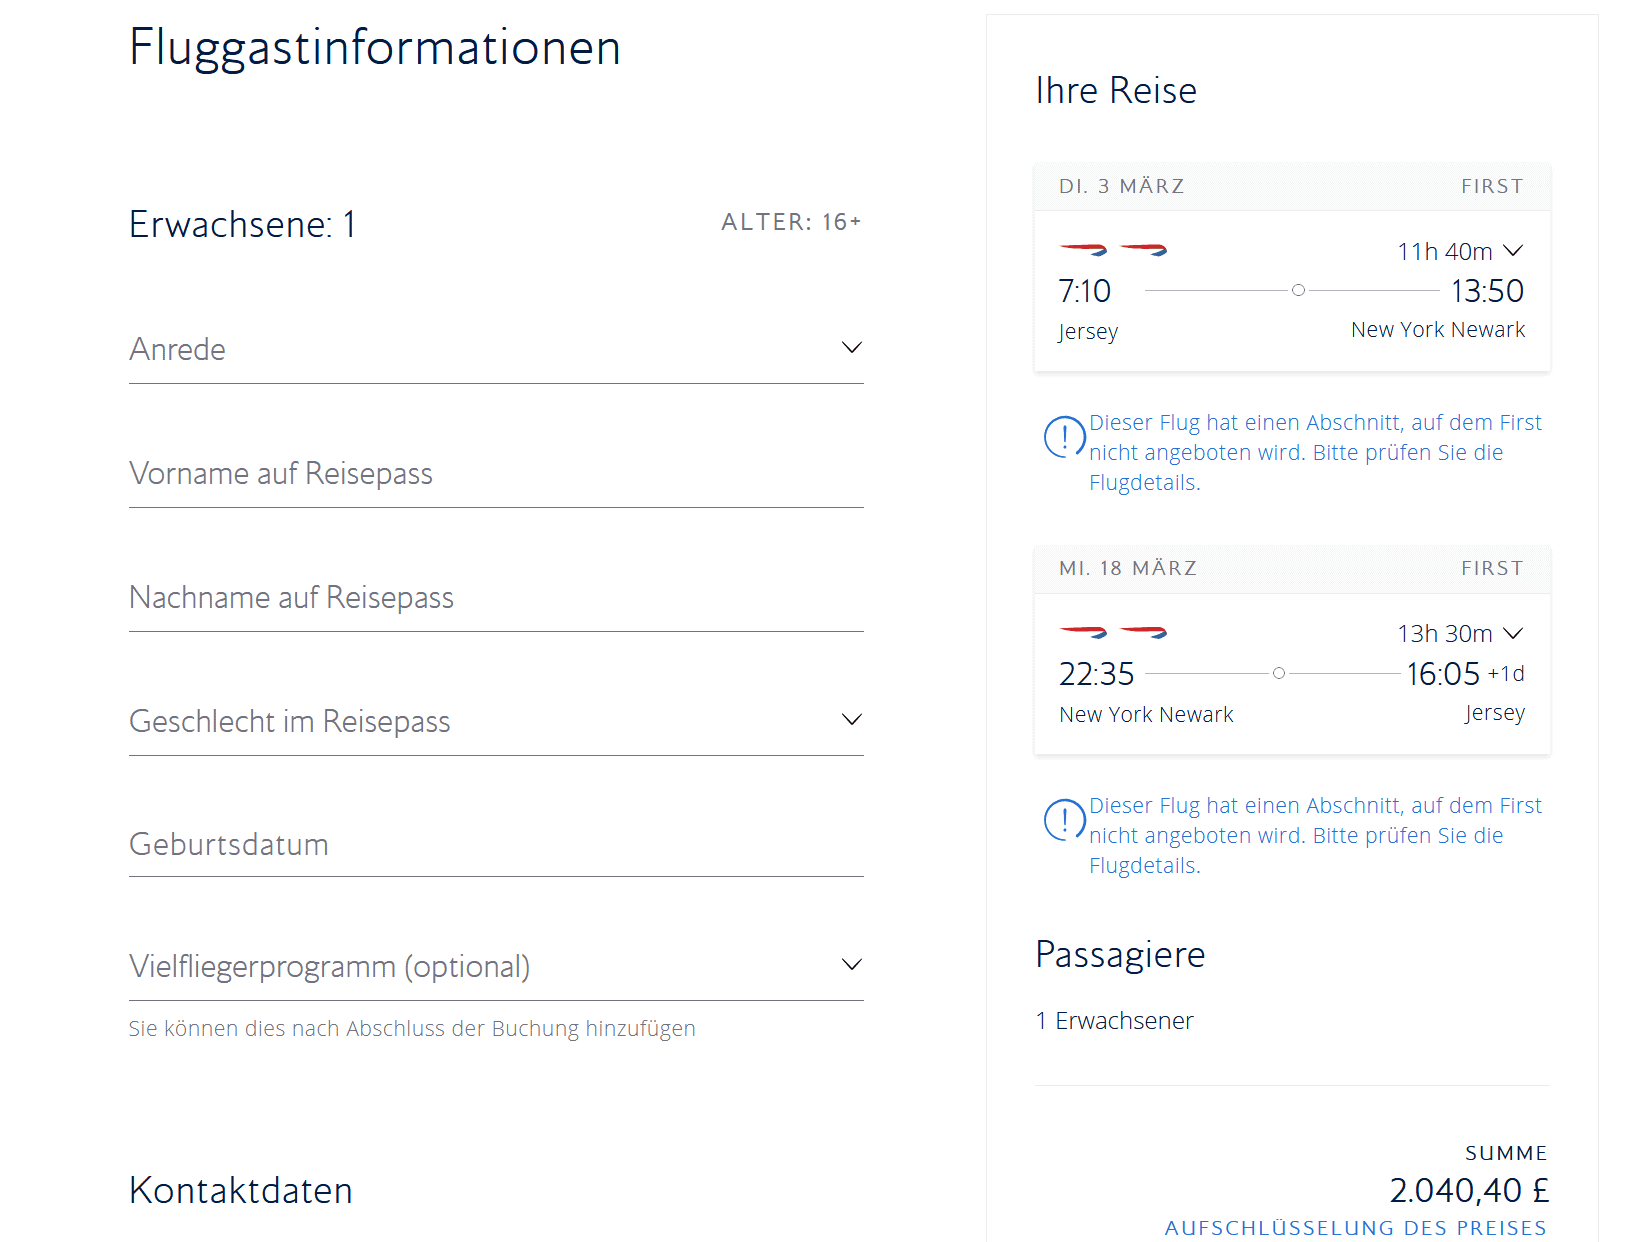
Task: Click the Nachname auf Reisepass field
Action: [495, 597]
